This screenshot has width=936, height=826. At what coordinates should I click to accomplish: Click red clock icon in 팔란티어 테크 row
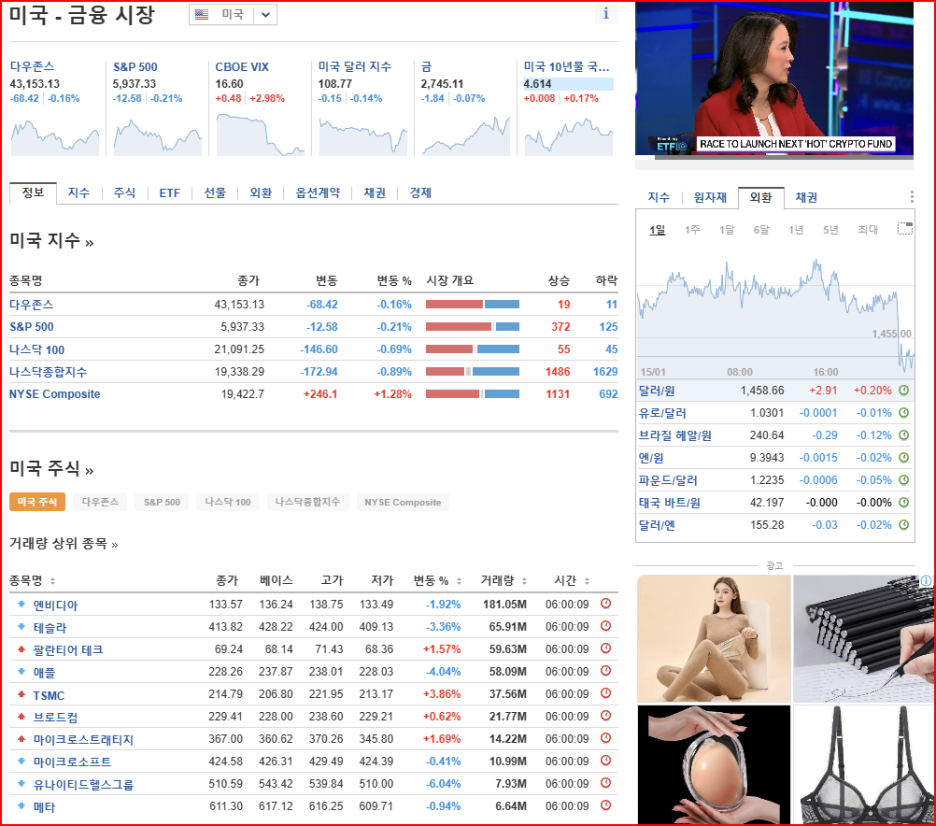(x=605, y=648)
